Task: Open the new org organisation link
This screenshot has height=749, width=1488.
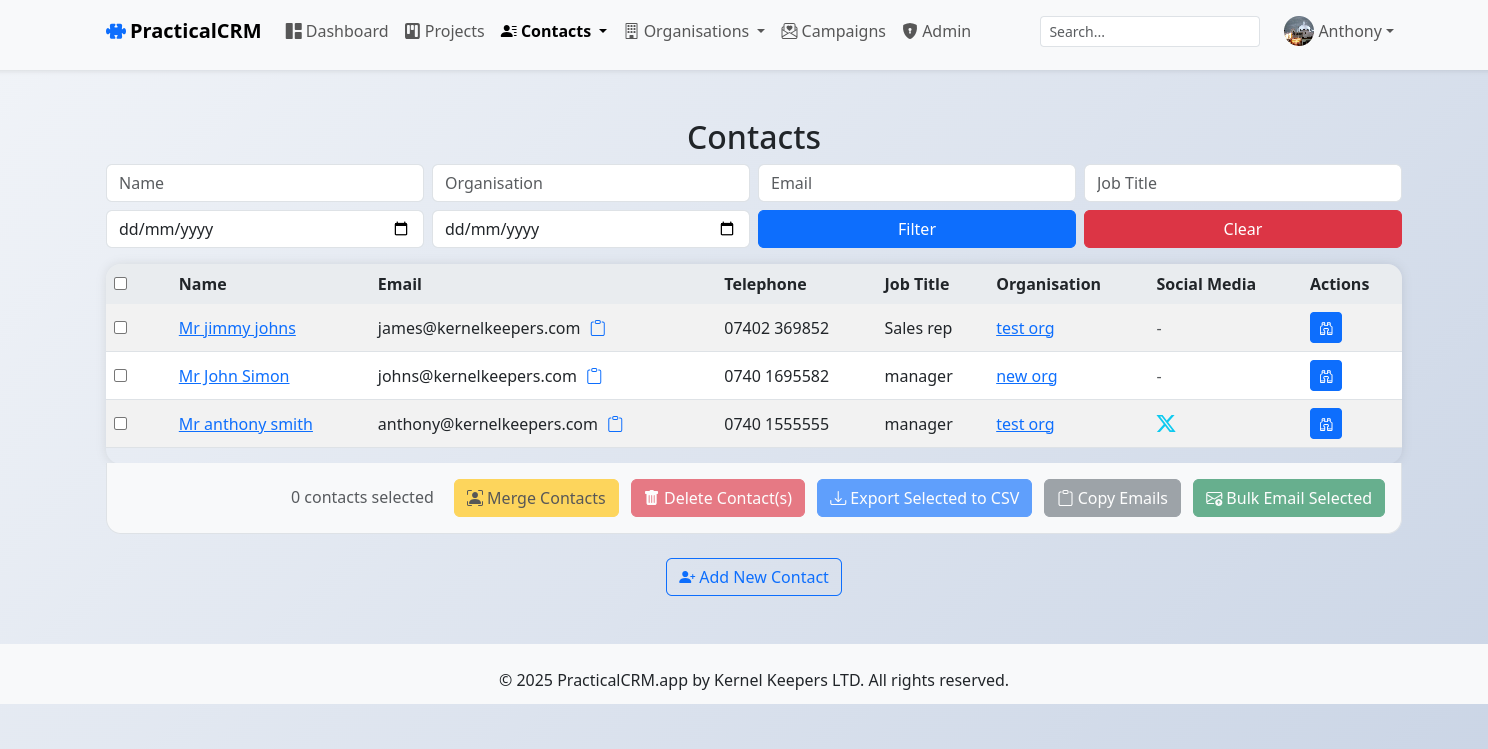Action: click(x=1027, y=376)
